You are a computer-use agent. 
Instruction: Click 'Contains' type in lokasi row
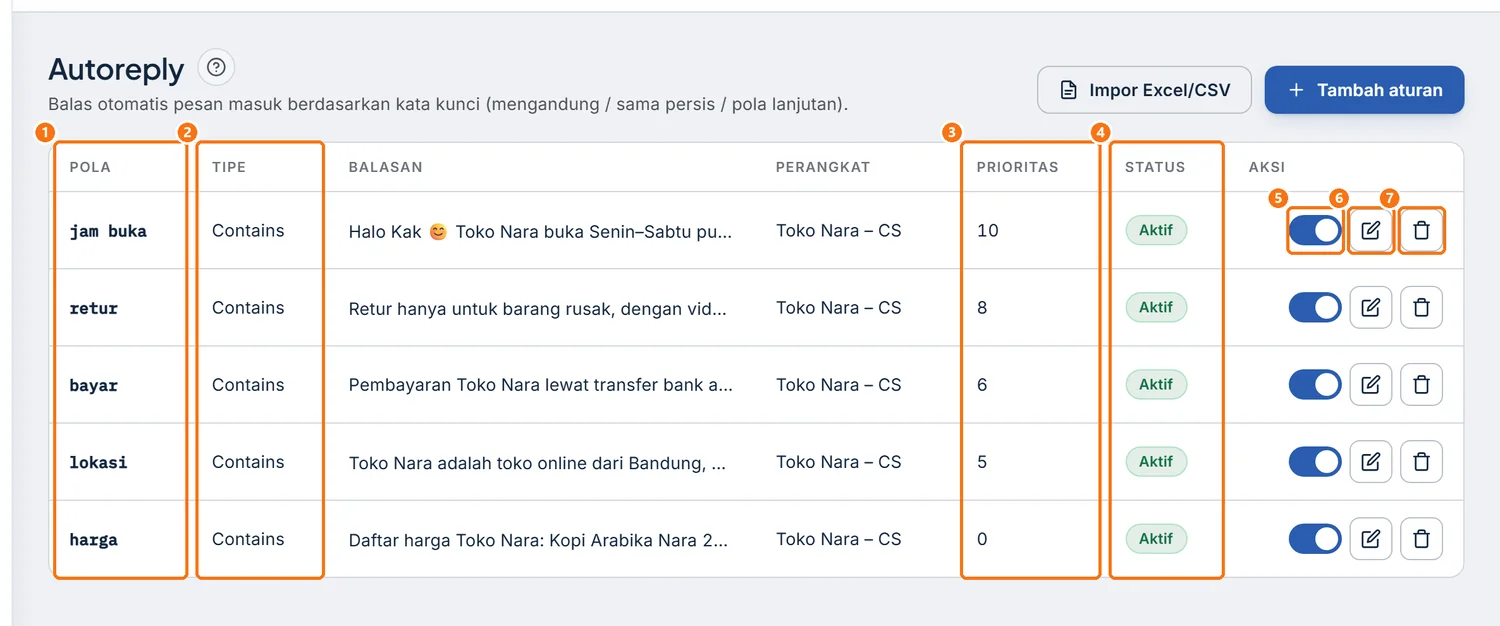[x=248, y=462]
